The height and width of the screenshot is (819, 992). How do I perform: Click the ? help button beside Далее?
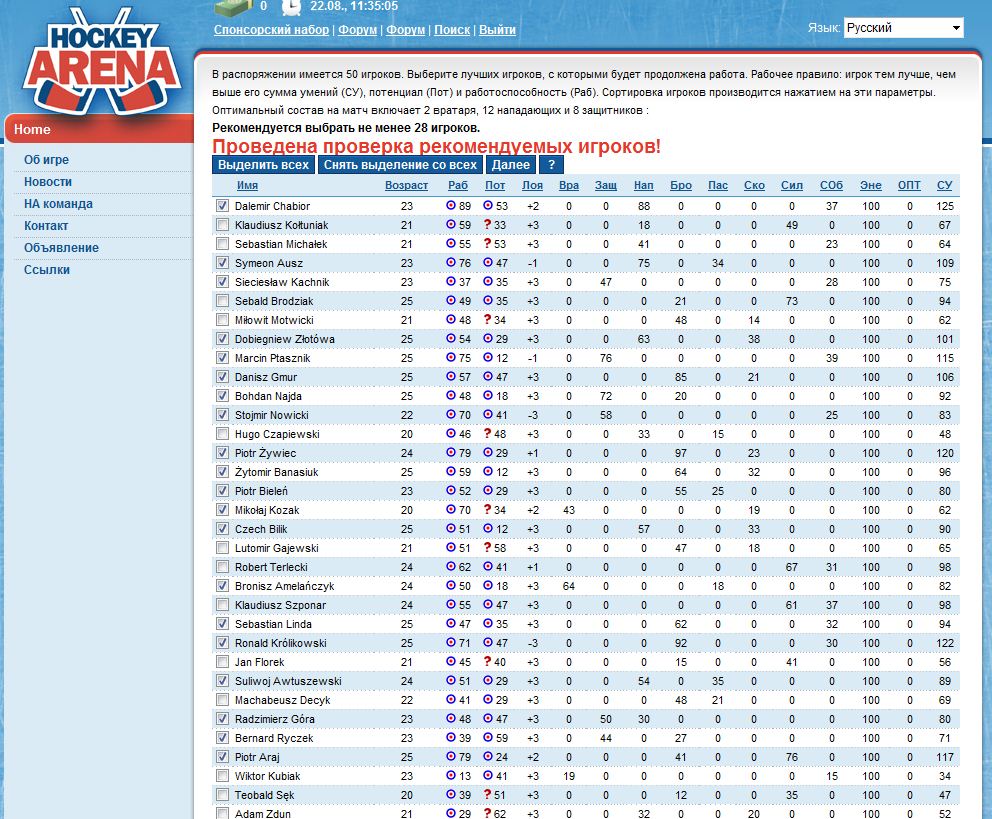tap(551, 165)
